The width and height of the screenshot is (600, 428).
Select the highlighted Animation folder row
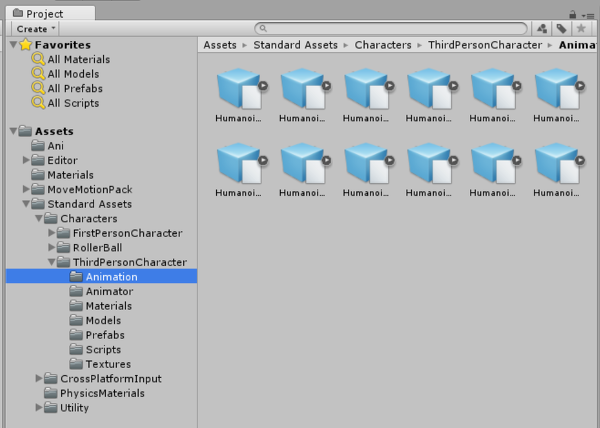click(x=101, y=277)
